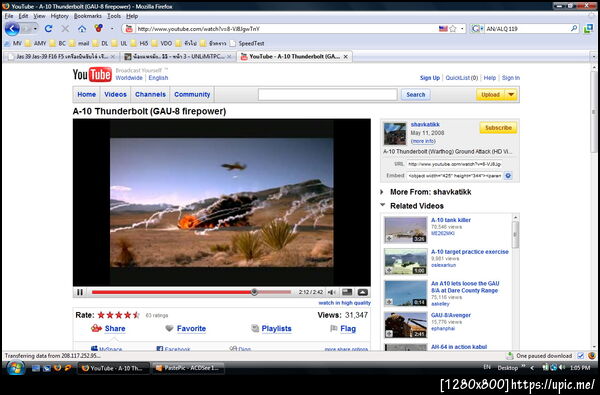Open the Help link in YouTube header

click(489, 78)
